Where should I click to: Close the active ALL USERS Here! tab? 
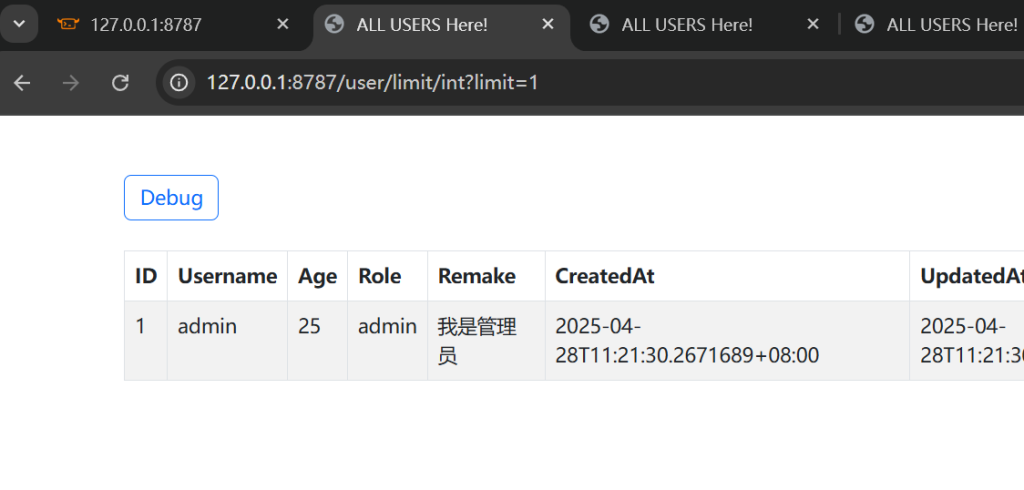547,25
